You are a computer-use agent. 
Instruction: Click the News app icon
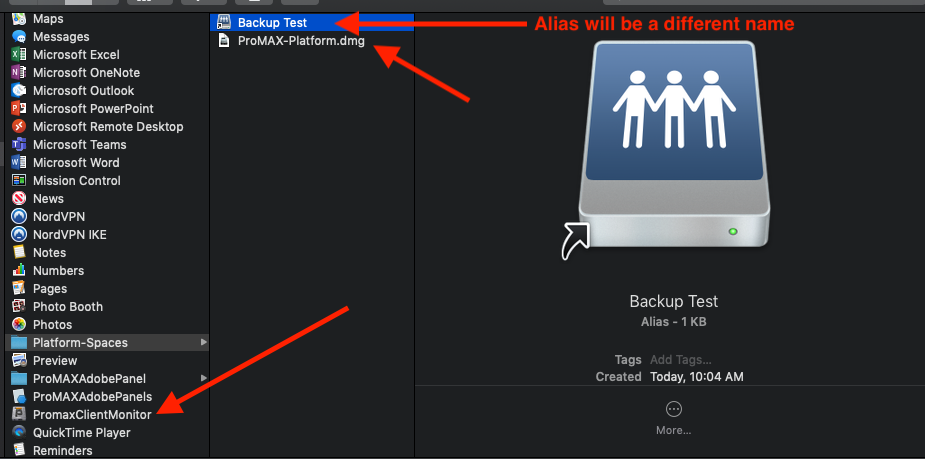[x=19, y=199]
